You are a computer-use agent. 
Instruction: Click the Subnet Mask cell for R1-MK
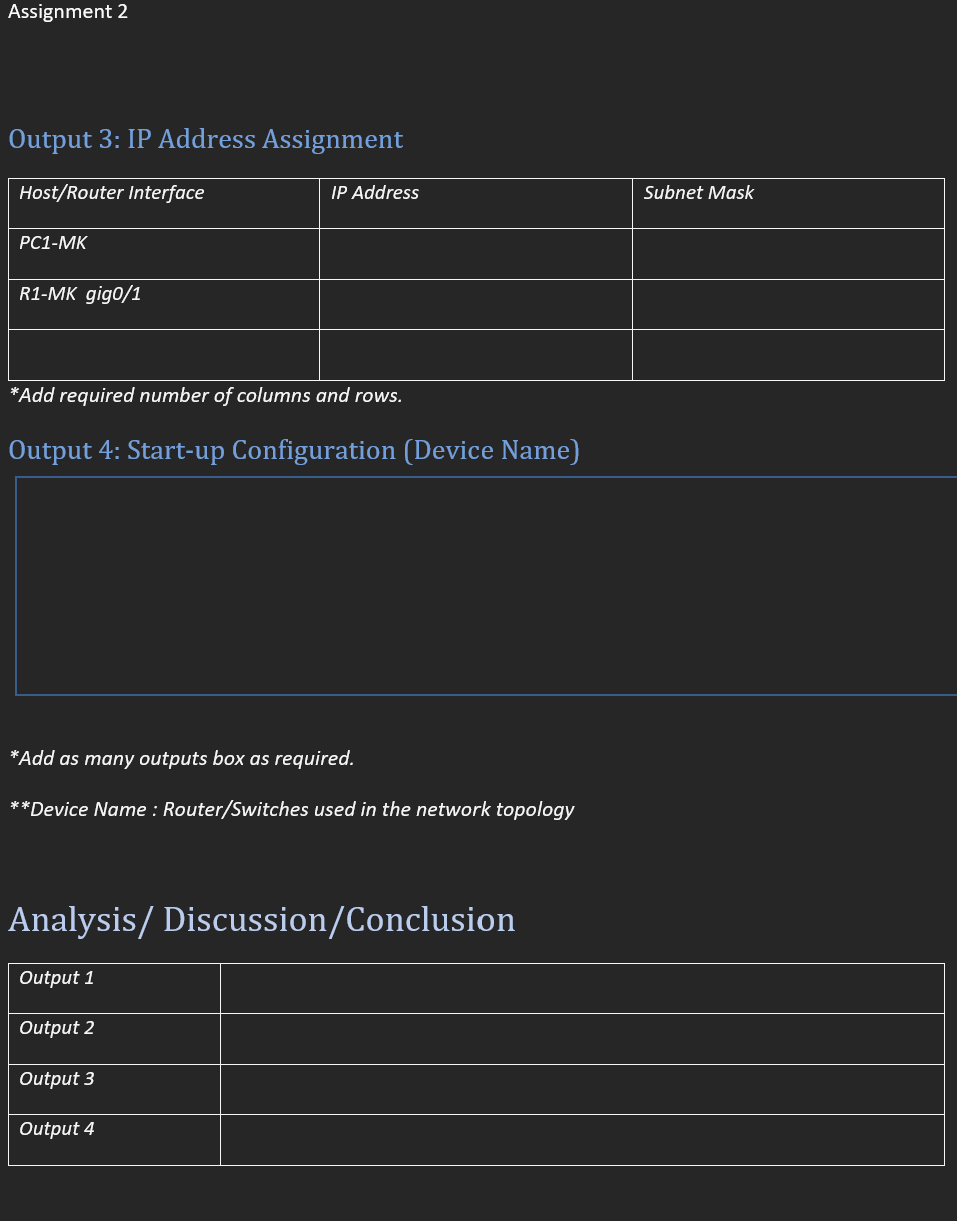[x=787, y=304]
